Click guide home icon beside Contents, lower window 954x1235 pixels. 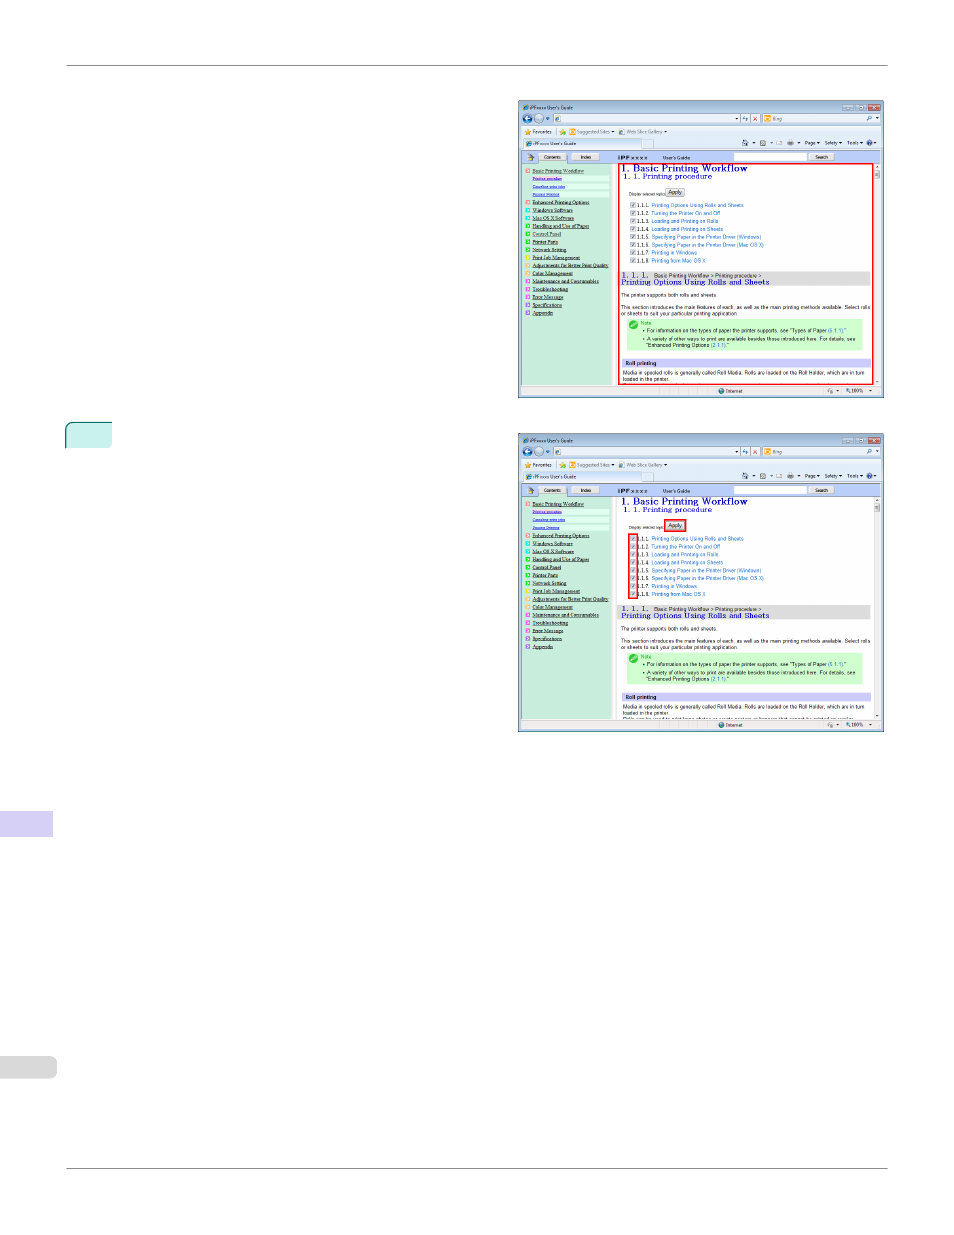pos(531,490)
